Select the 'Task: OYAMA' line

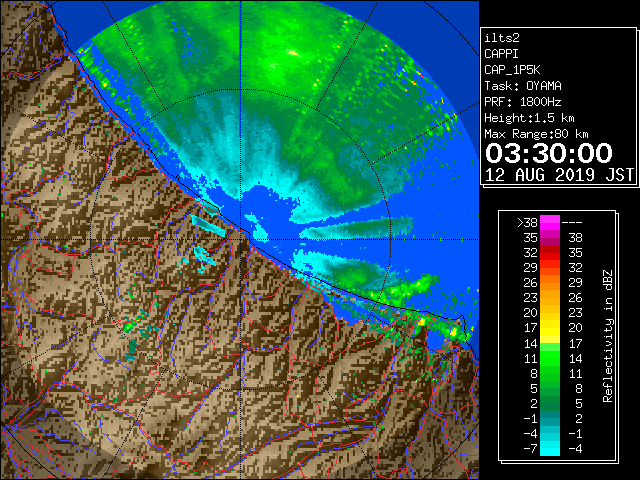(x=523, y=86)
